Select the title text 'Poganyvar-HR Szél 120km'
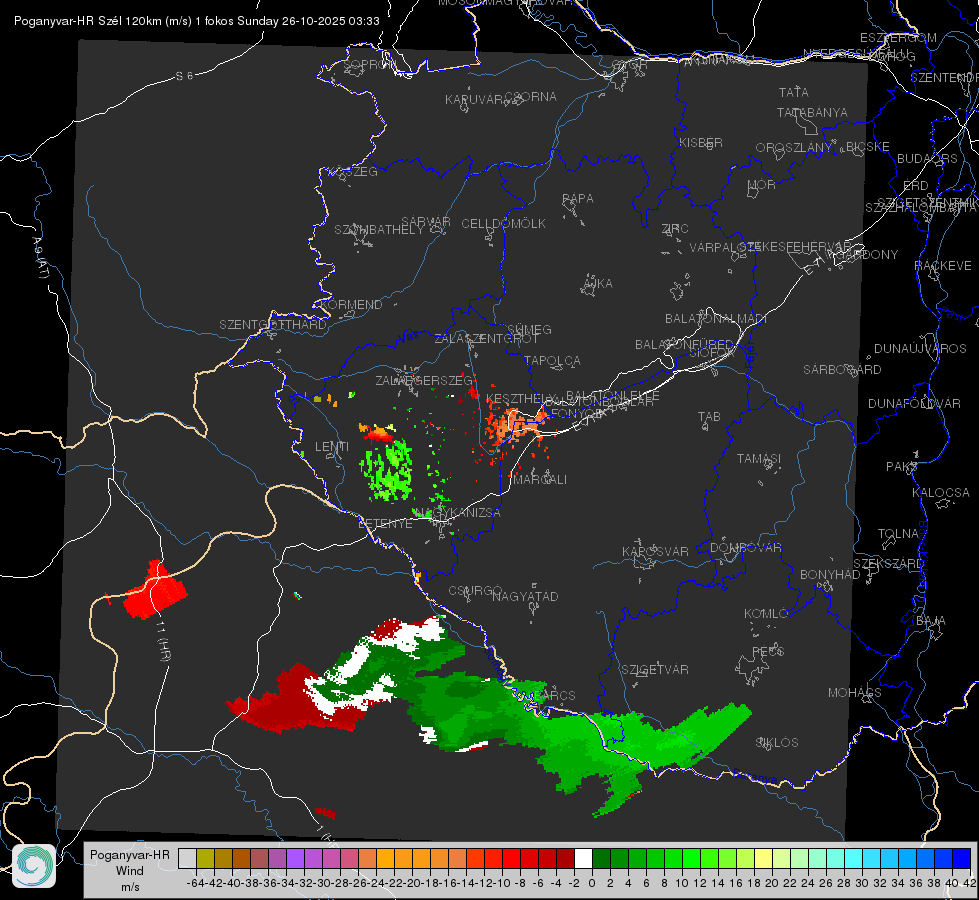Image resolution: width=979 pixels, height=900 pixels. point(88,21)
